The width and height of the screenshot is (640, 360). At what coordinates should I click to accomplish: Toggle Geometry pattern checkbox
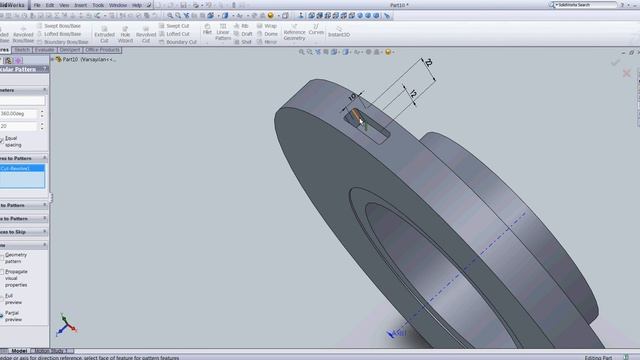click(x=2, y=257)
